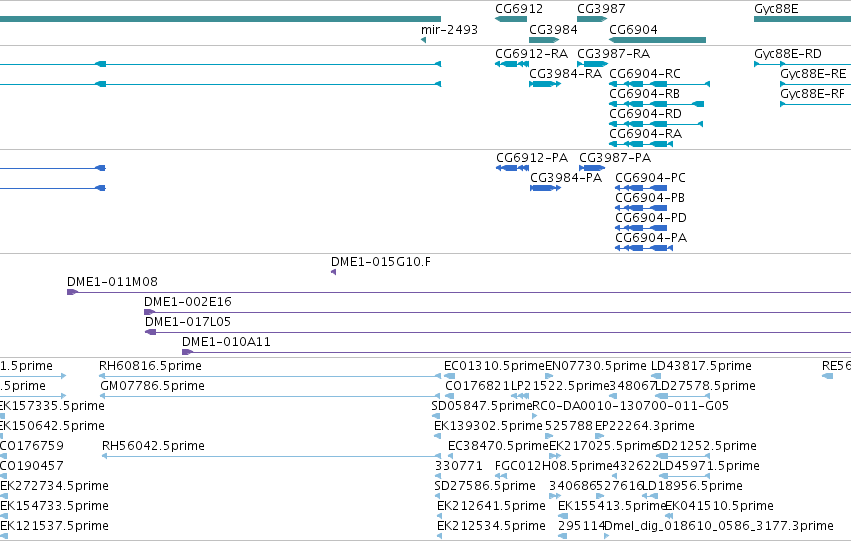Select transcript CG6904-RC label
The image size is (851, 541).
click(x=645, y=74)
